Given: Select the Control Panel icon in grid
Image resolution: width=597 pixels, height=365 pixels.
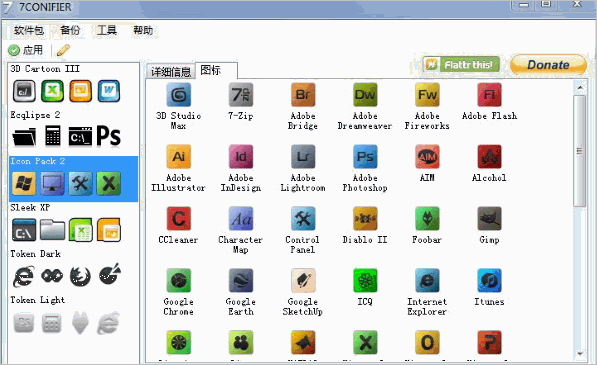Looking at the screenshot, I should click(x=303, y=218).
